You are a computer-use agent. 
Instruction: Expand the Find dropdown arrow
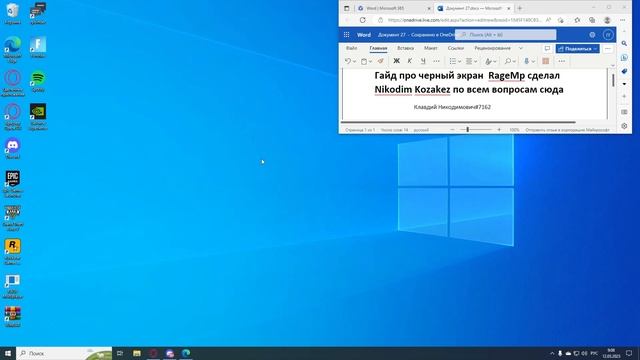coord(514,62)
